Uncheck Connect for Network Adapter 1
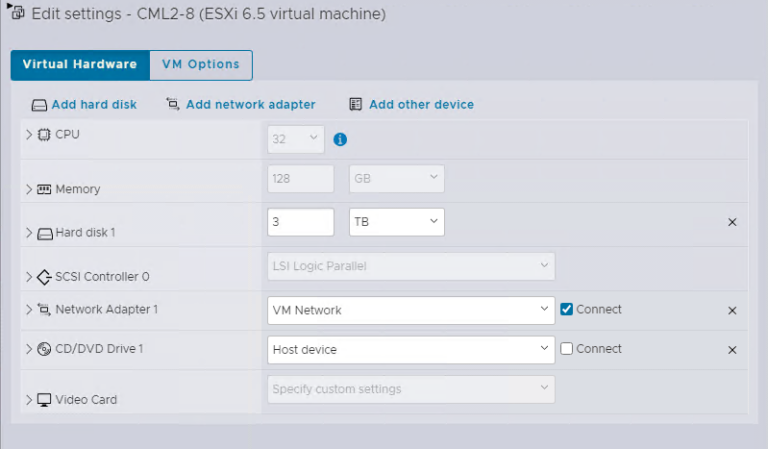Viewport: 768px width, 449px height. pyautogui.click(x=567, y=310)
